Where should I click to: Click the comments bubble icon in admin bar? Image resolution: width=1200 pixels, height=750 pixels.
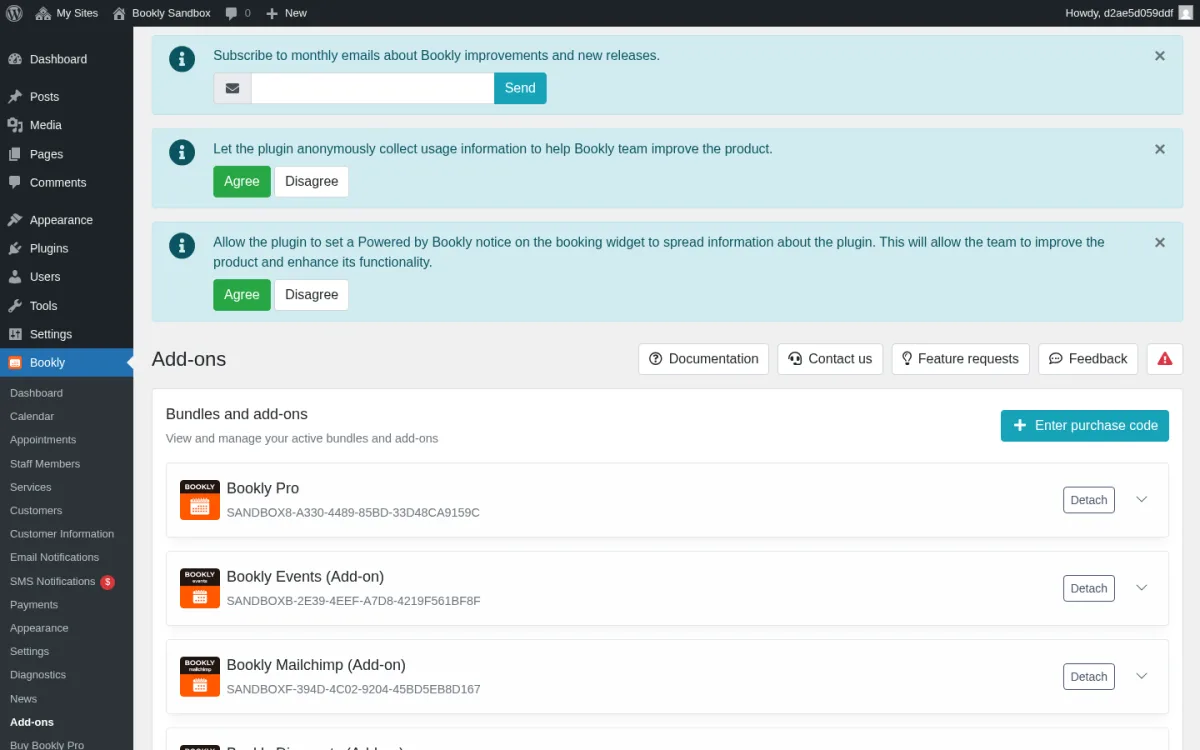tap(231, 13)
